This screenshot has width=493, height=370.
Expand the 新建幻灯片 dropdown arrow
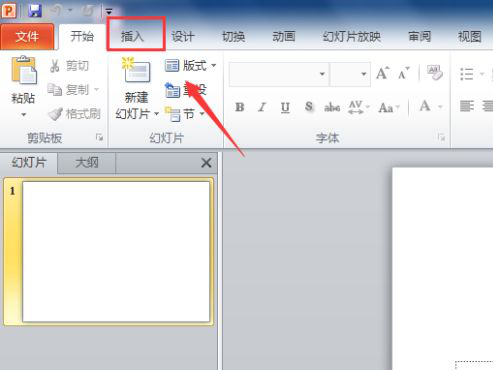pos(156,114)
